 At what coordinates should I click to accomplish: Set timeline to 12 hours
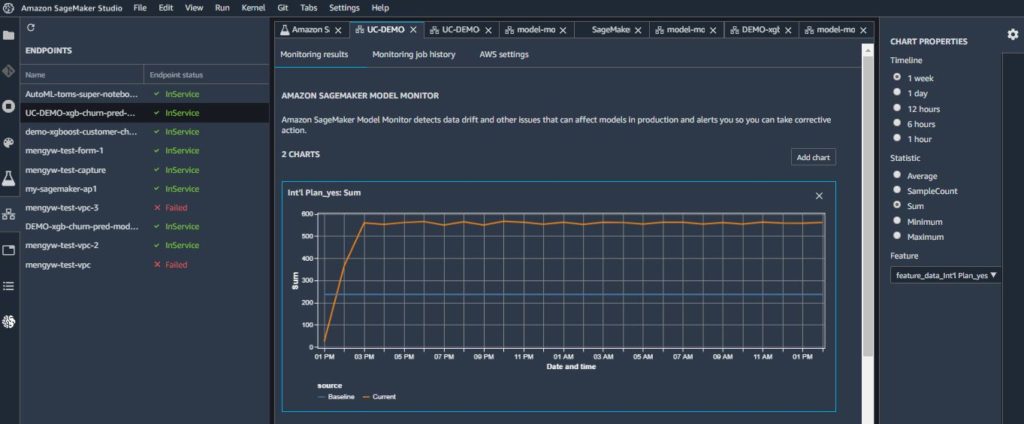(x=897, y=107)
